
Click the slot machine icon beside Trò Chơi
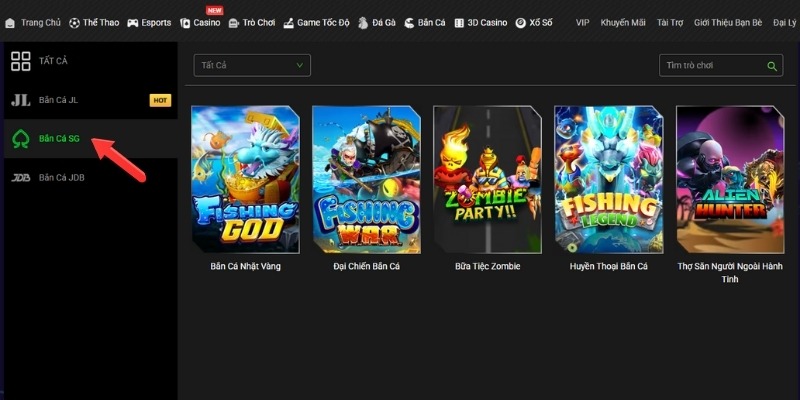234,23
